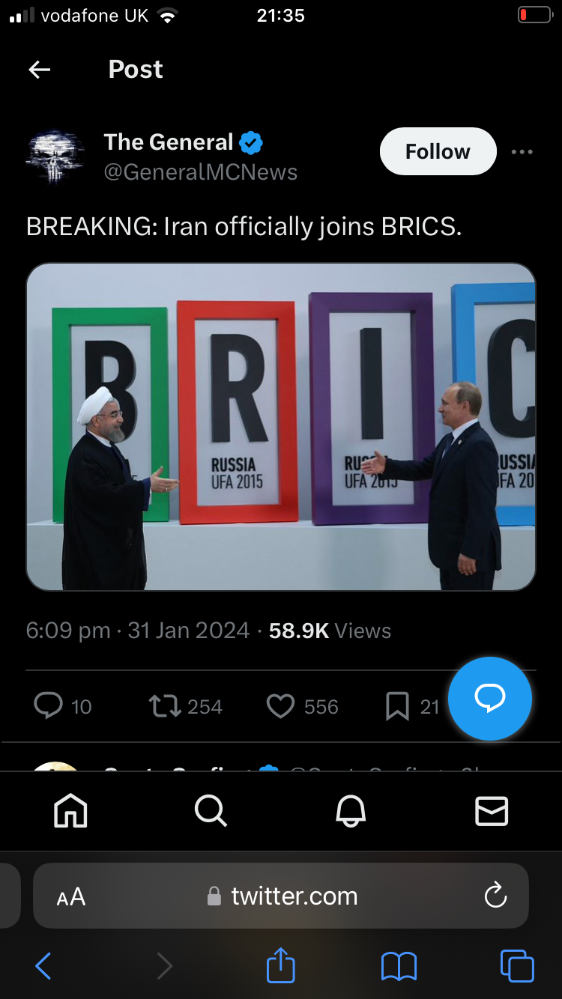Viewport: 562px width, 999px height.
Task: Open Notifications bell icon
Action: (350, 811)
